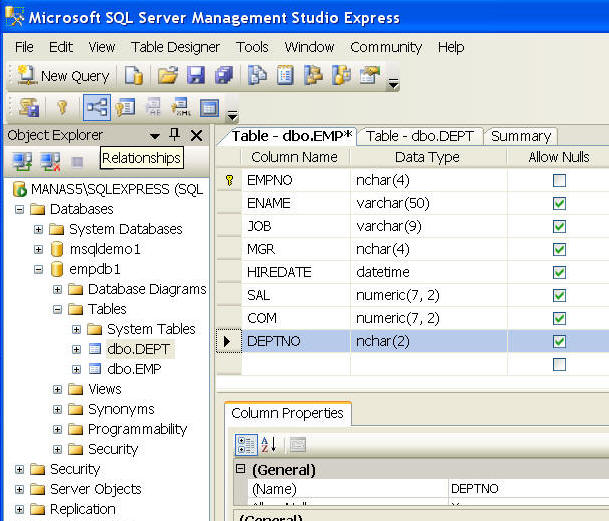Click the MANAS5\SQLEXPRESS server node
Screen dimensions: 609x521
click(117, 189)
